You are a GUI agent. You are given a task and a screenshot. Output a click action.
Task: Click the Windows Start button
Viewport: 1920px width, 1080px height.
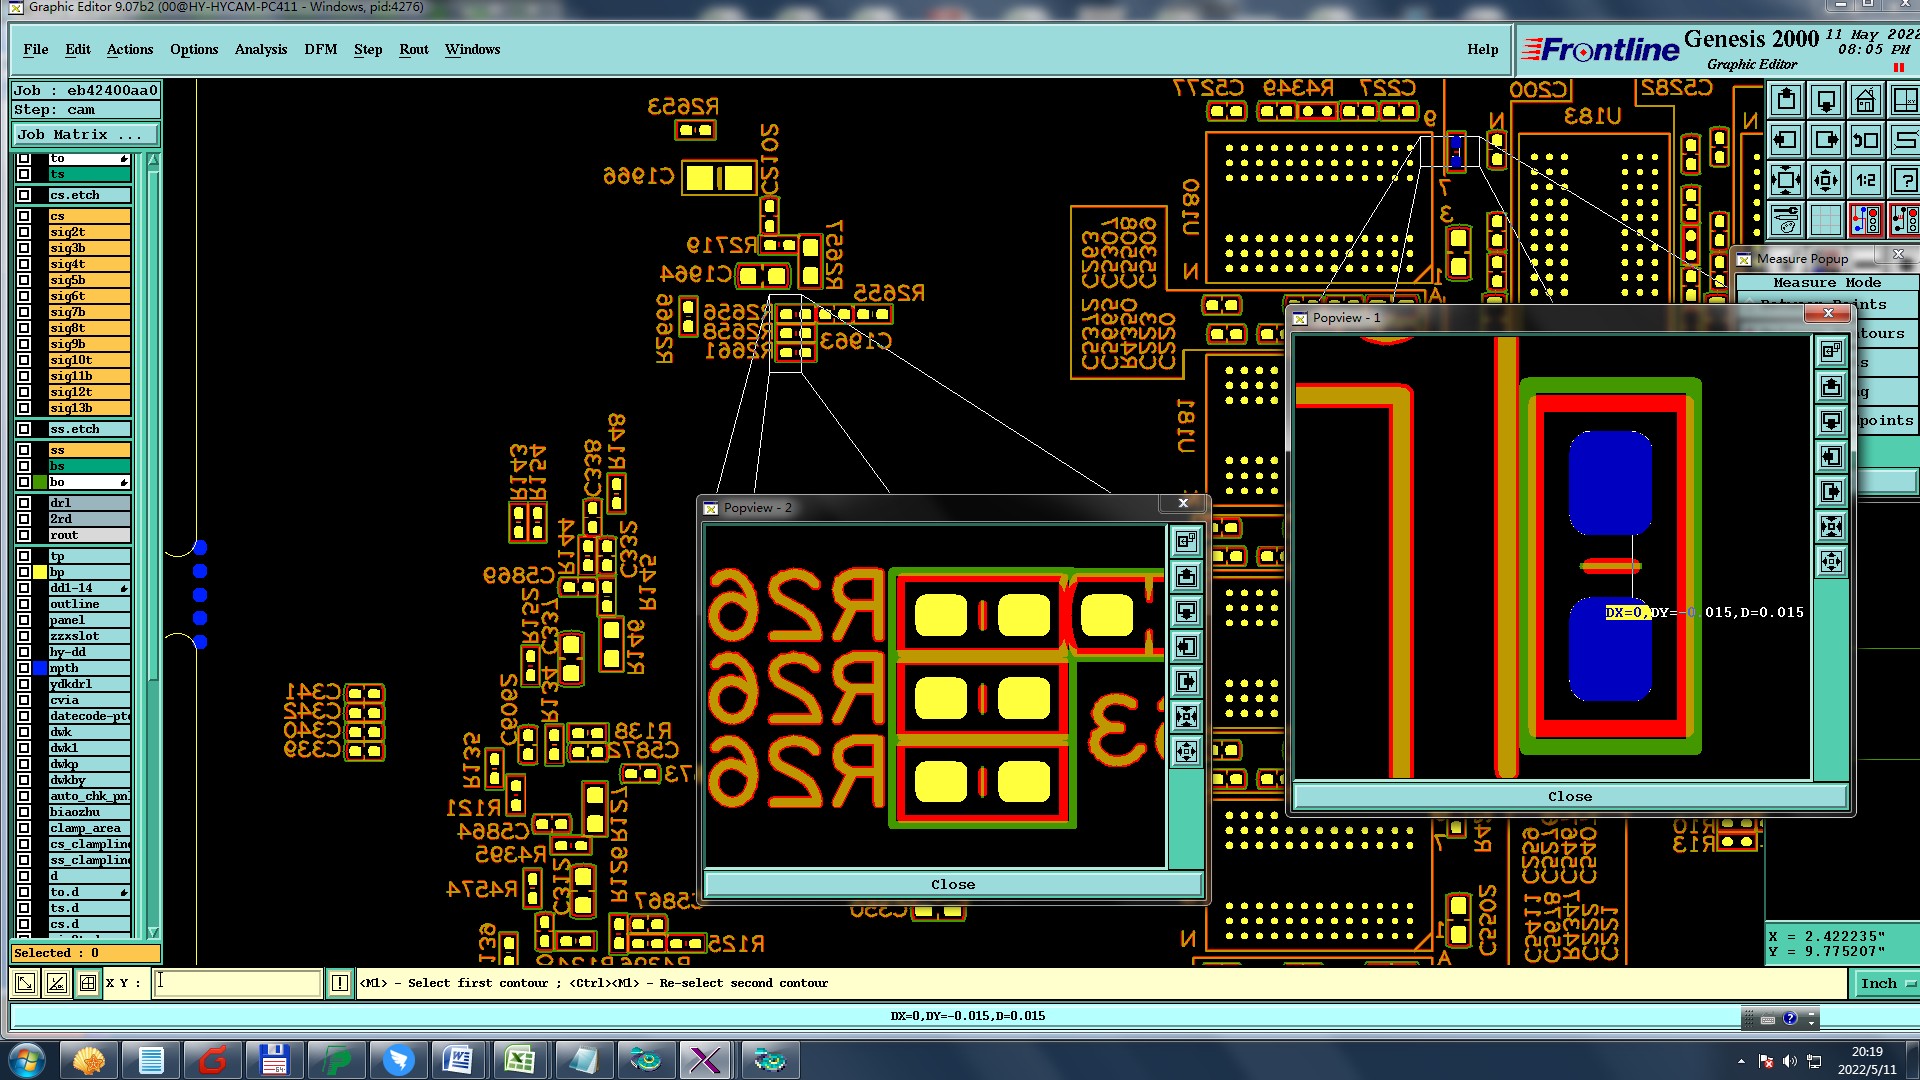coord(27,1060)
